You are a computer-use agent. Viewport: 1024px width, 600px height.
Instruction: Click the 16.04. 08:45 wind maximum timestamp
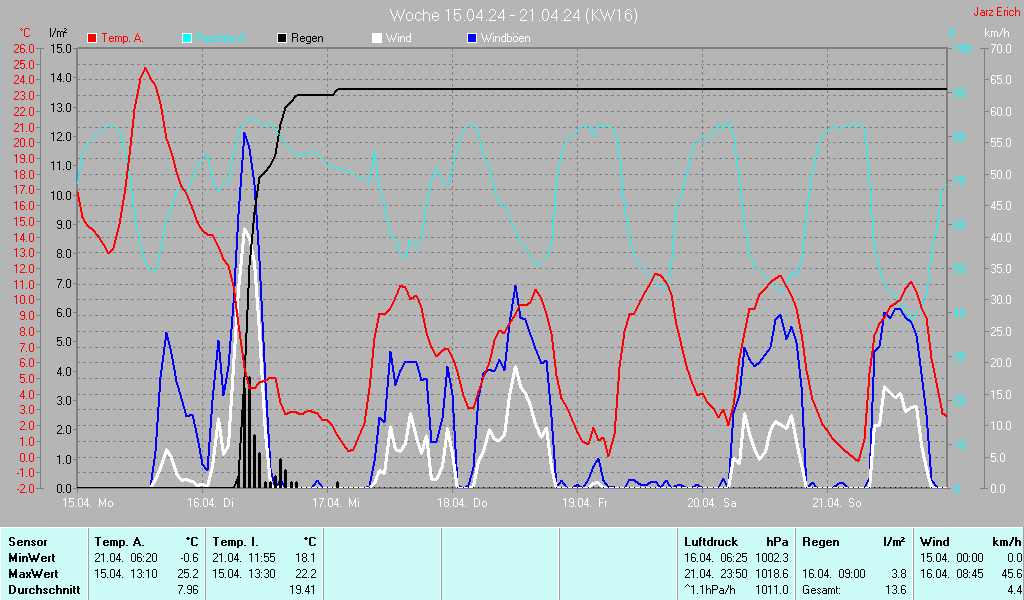point(952,574)
